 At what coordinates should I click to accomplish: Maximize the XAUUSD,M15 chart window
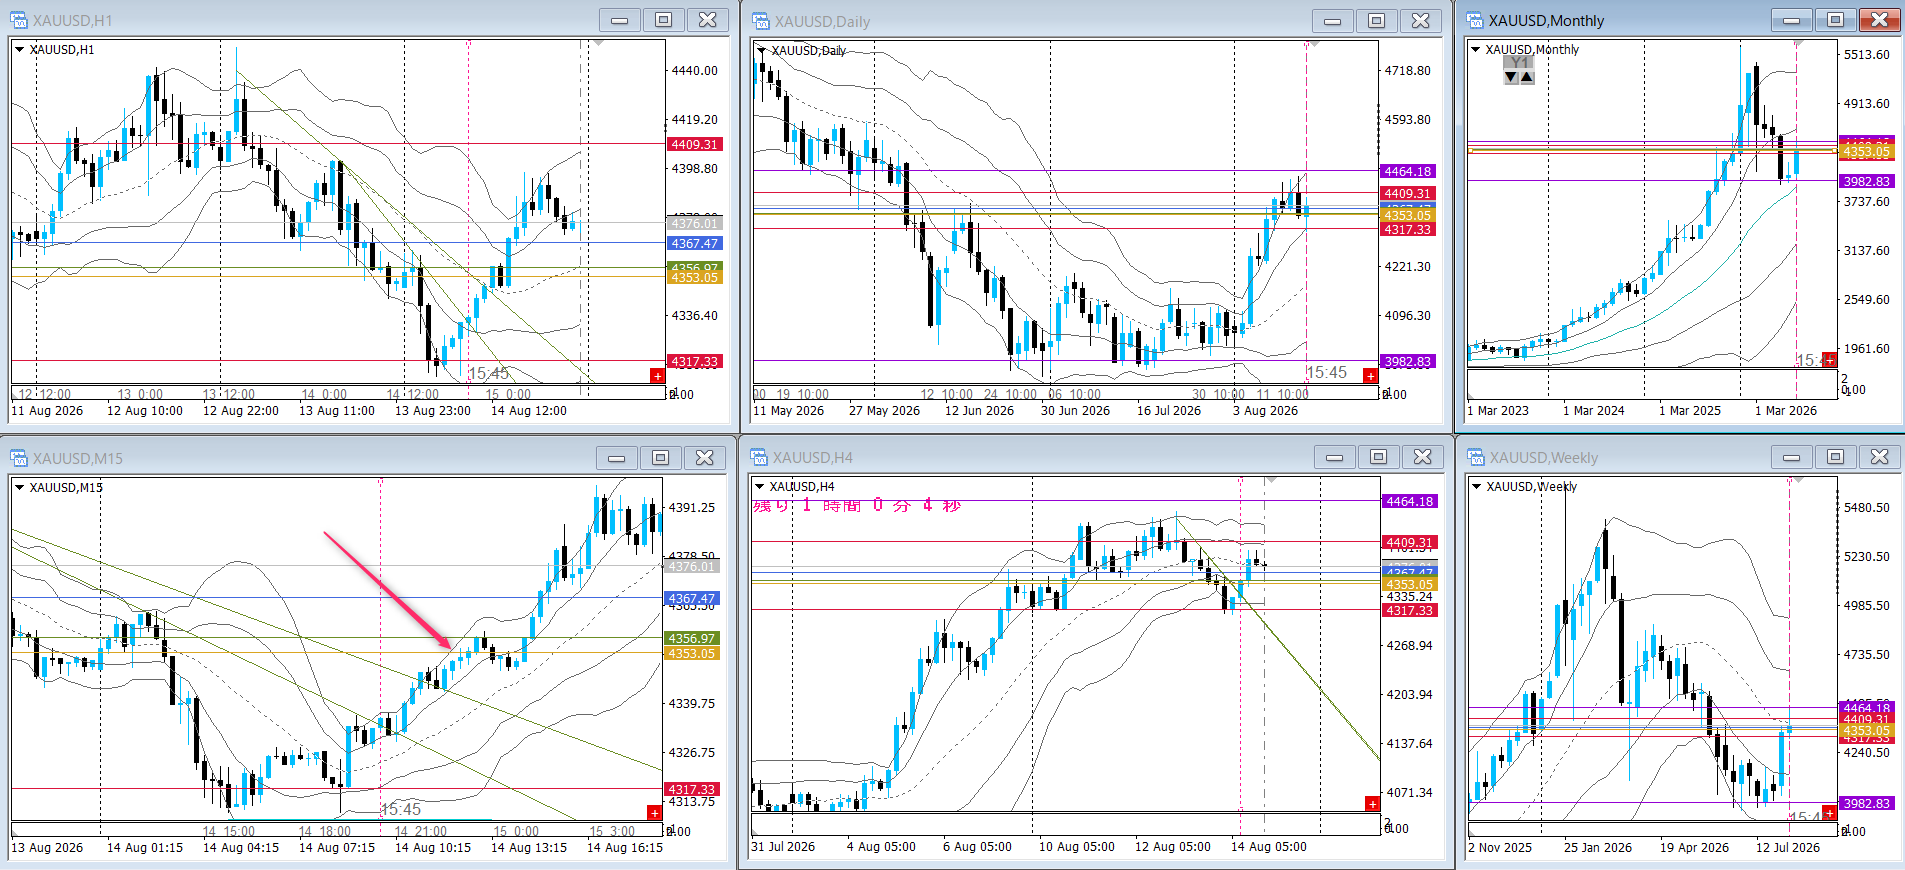click(661, 458)
